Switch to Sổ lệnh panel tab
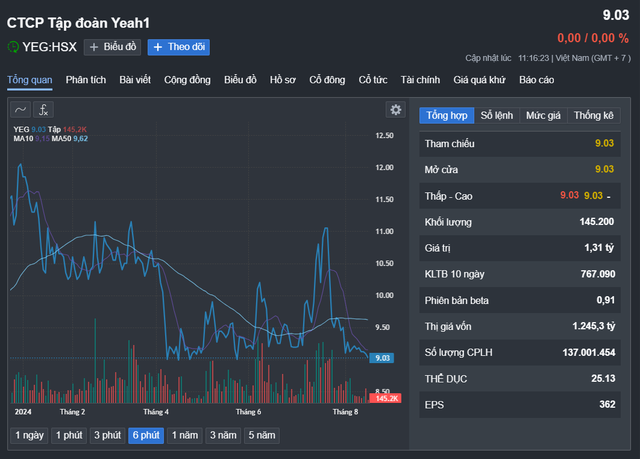This screenshot has width=640, height=459. click(496, 115)
